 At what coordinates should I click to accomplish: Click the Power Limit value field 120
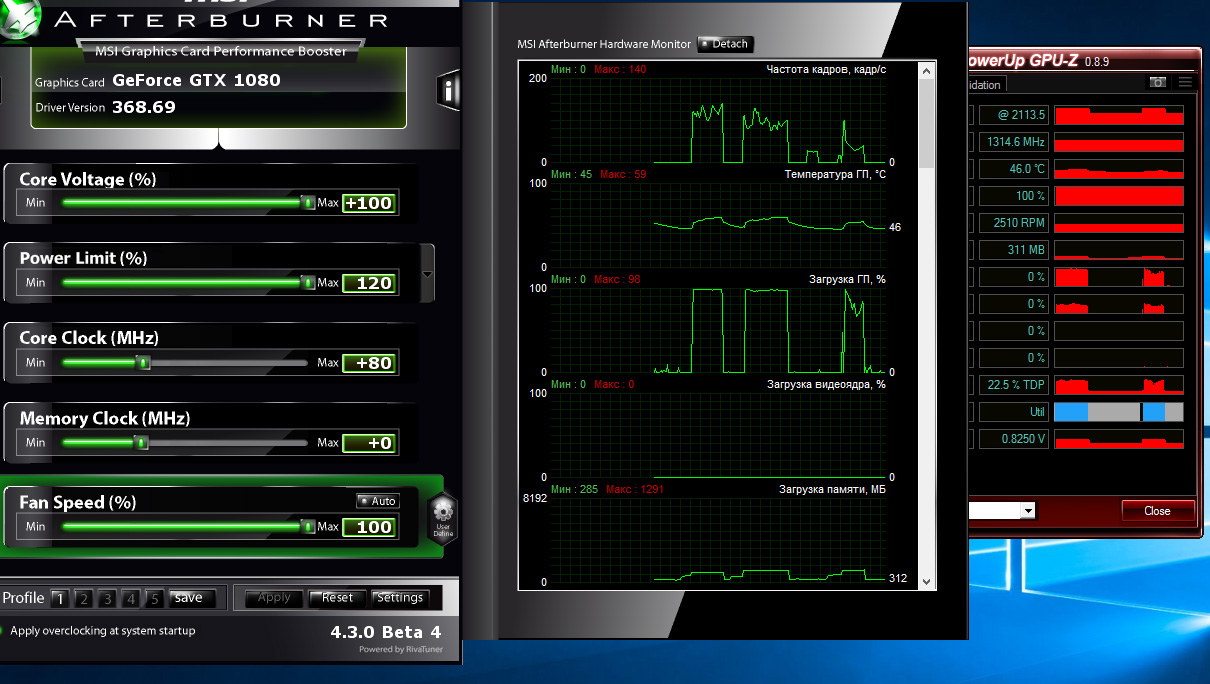(x=369, y=283)
